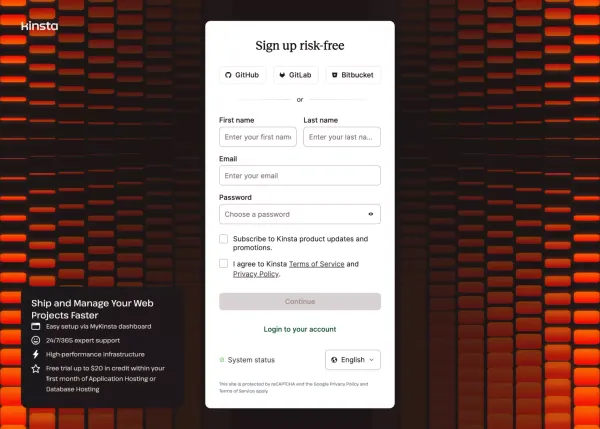Sign up with the GitHub button
The image size is (600, 429).
(x=243, y=75)
